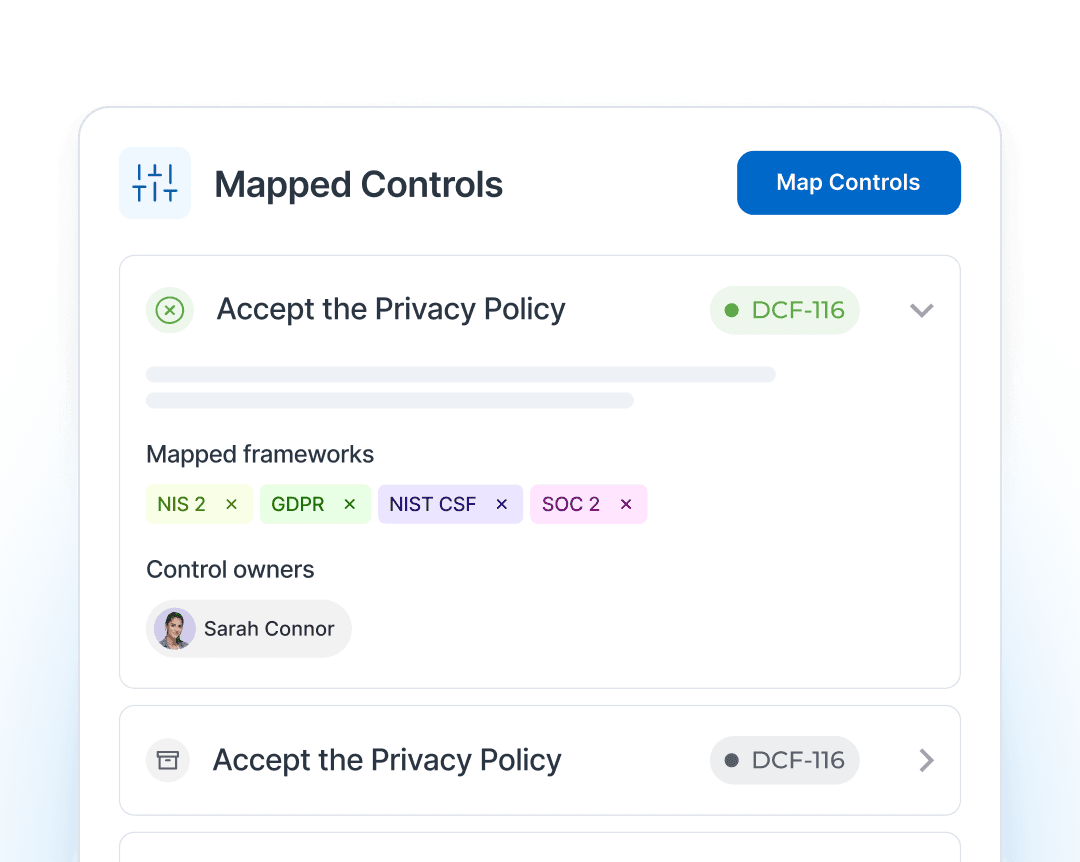Click the Map Controls button
1080x862 pixels.
click(848, 183)
